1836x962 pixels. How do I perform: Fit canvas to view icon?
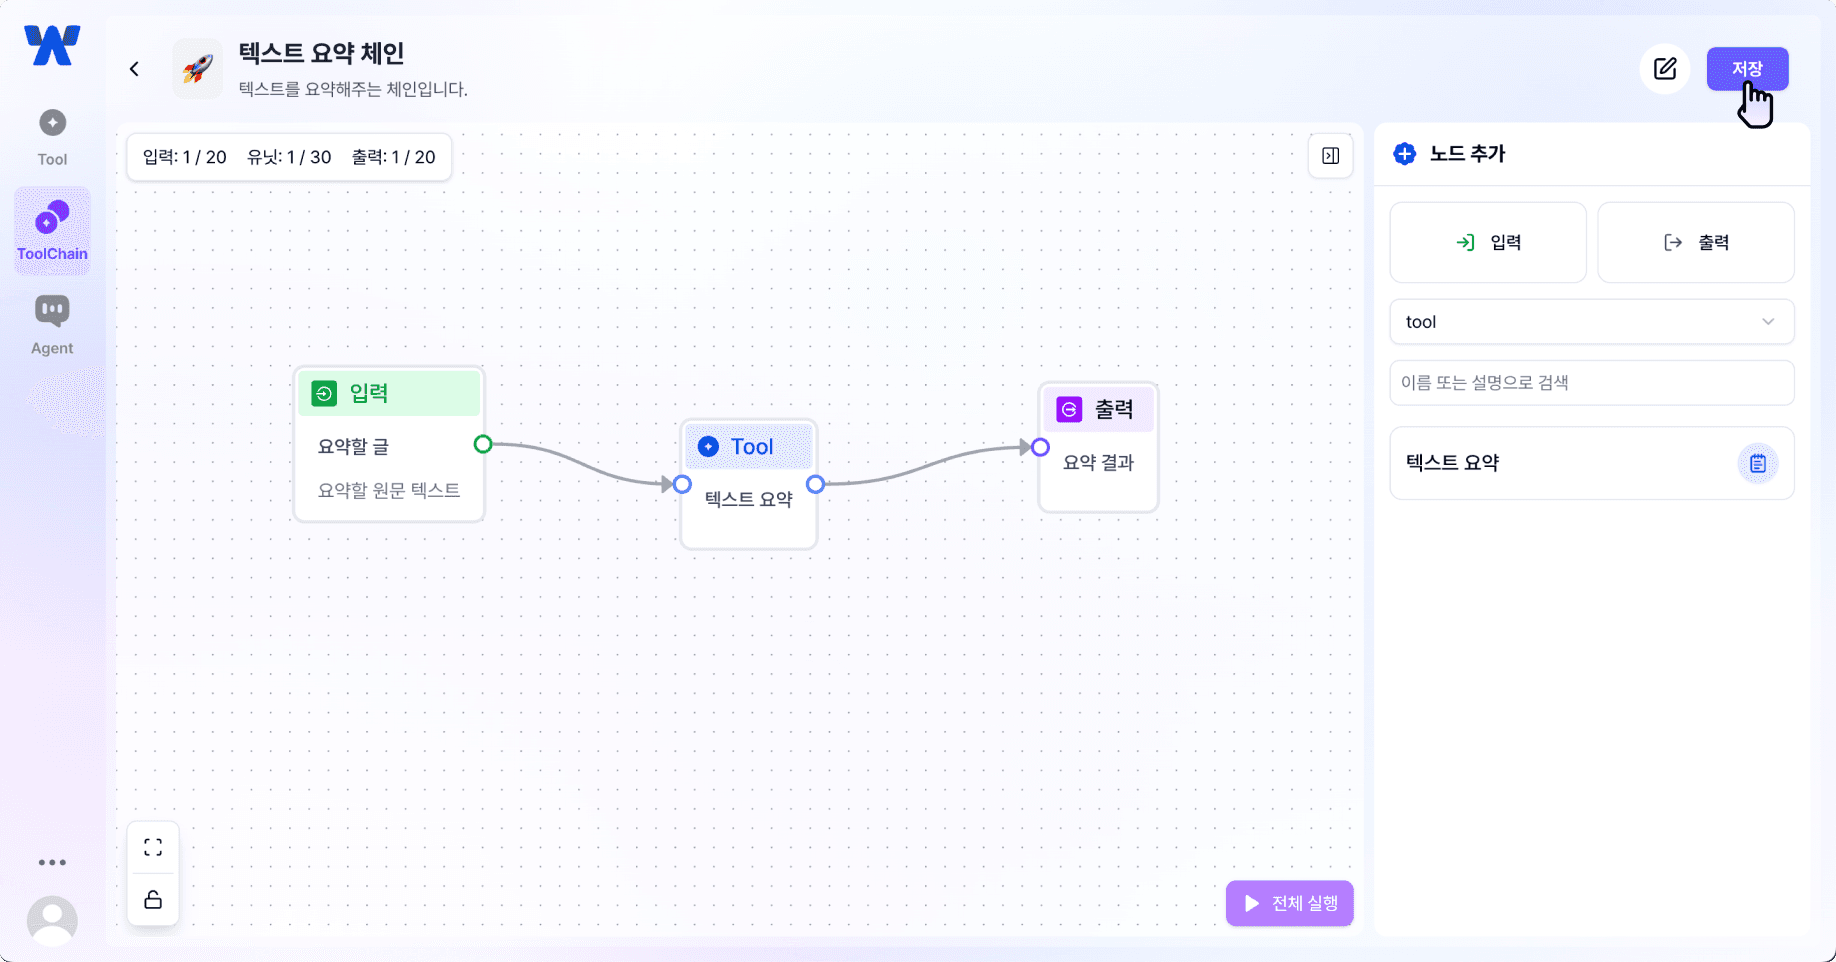tap(153, 848)
